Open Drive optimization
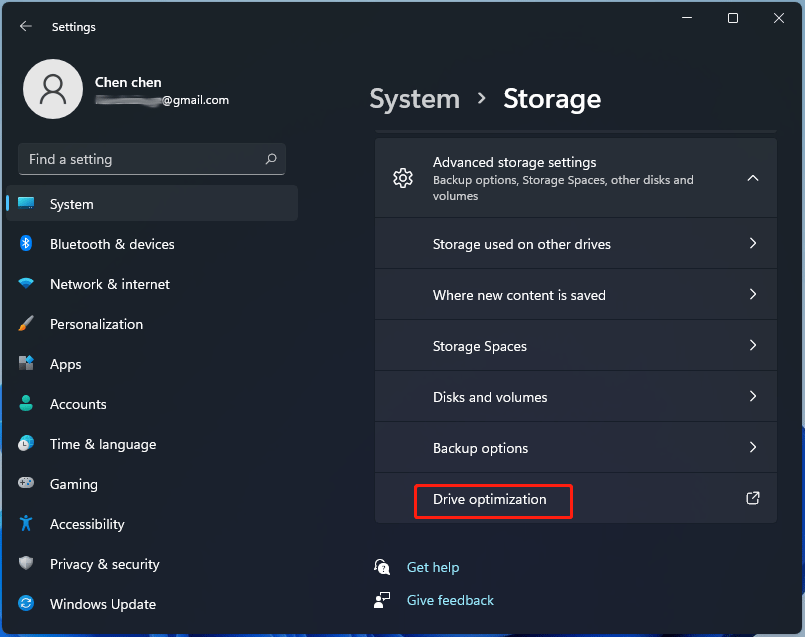The image size is (805, 637). coord(576,499)
